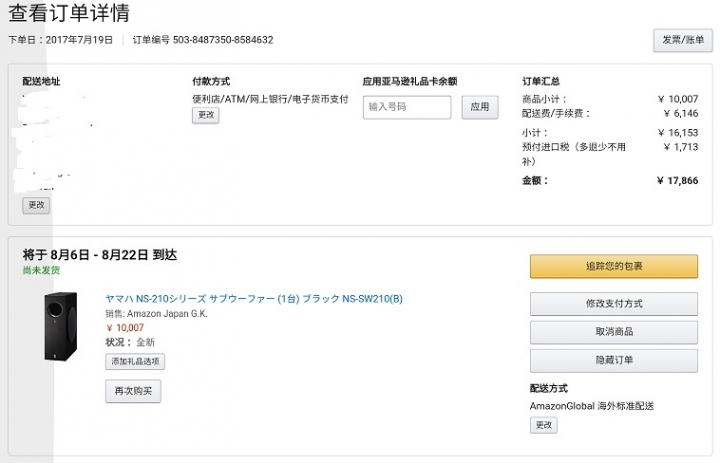Click the 取消商品 cancel item button
Viewport: 720px width, 463px height.
pyautogui.click(x=614, y=332)
